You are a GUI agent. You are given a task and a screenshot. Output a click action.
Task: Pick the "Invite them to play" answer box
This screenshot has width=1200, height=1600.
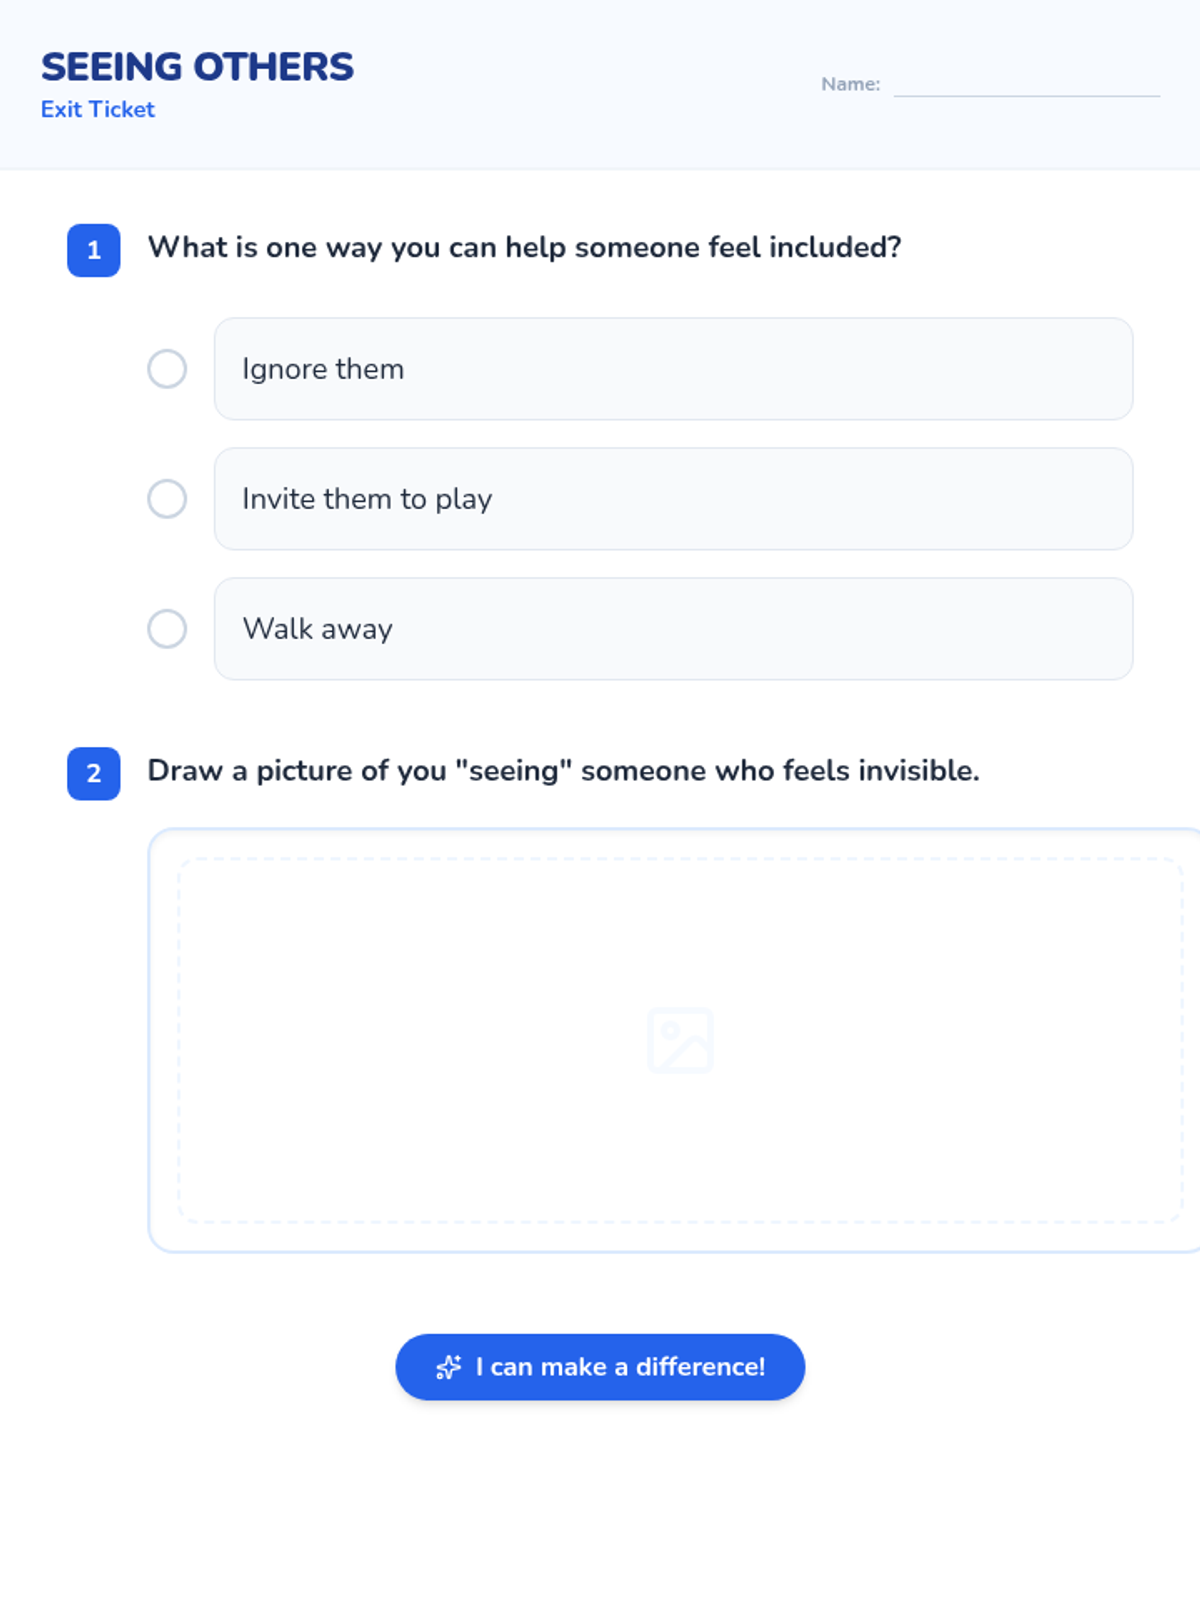click(673, 499)
